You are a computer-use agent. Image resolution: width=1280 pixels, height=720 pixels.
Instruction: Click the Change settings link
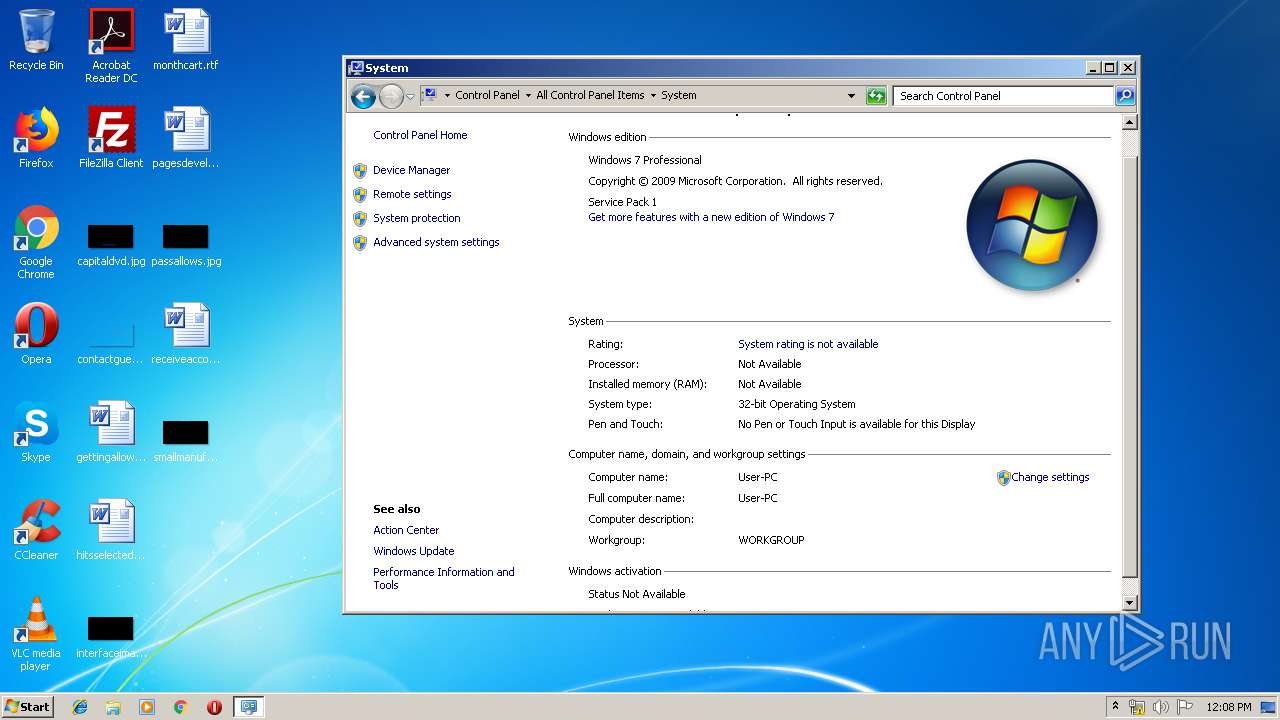[x=1050, y=477]
